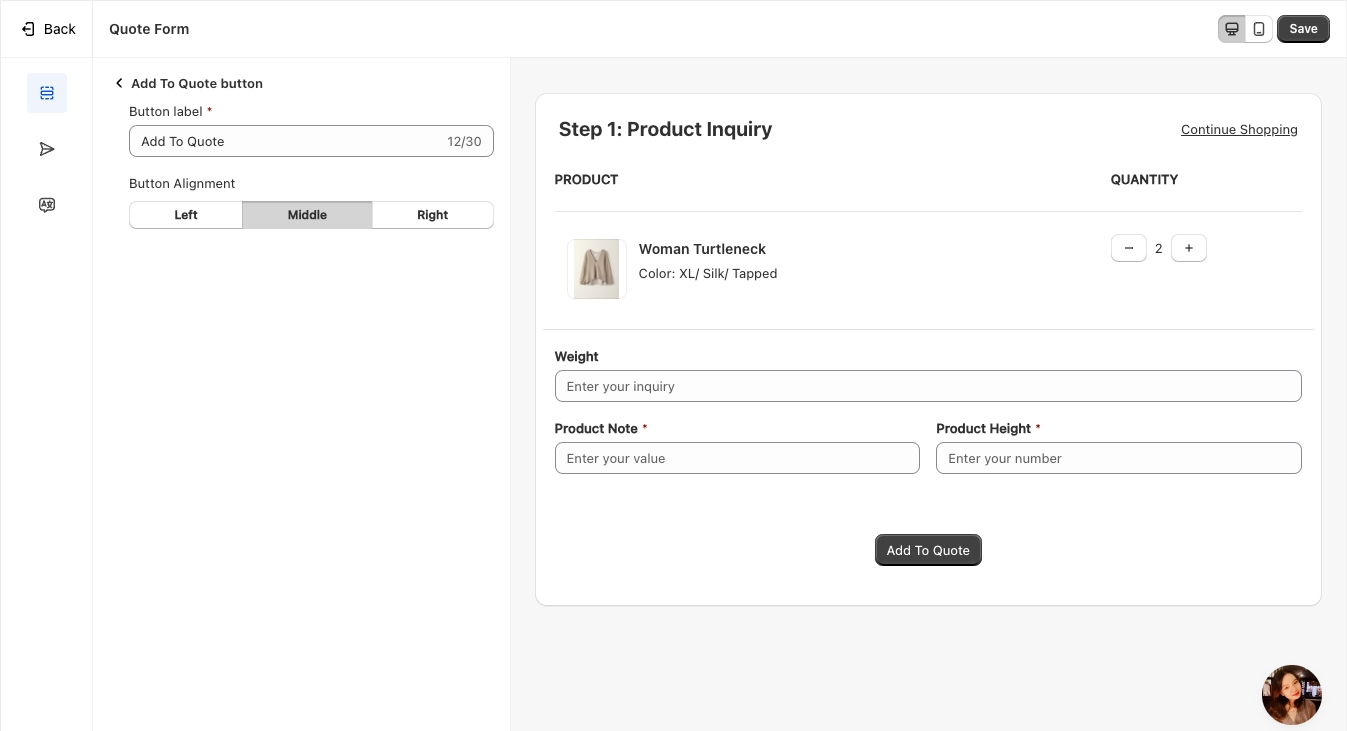Align button to Left

tap(186, 215)
